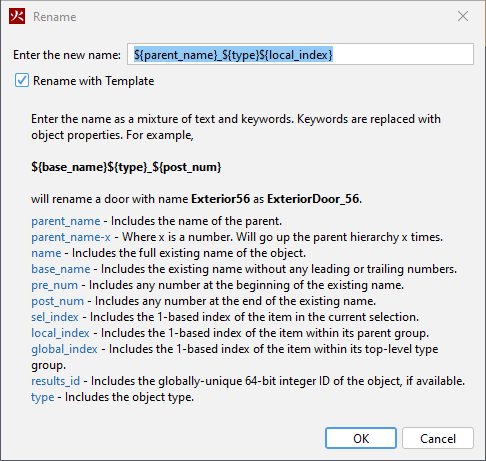
Task: Click the Rename with Template label text
Action: tap(93, 81)
